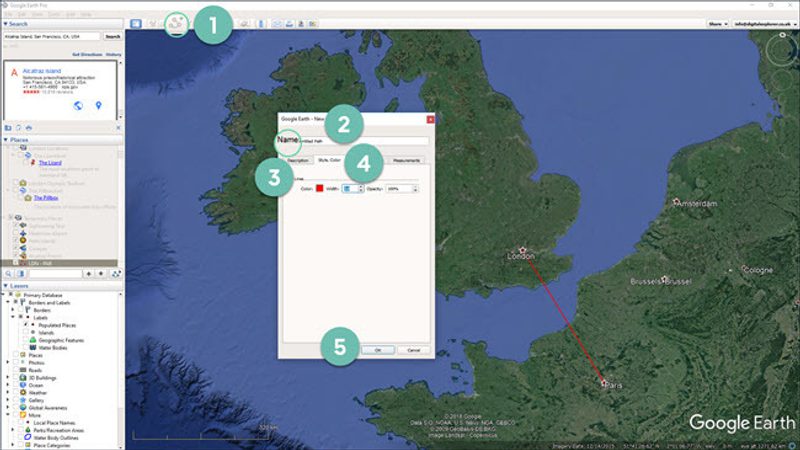Click the compass navigation ring on the map
The height and width of the screenshot is (450, 800).
click(x=782, y=49)
